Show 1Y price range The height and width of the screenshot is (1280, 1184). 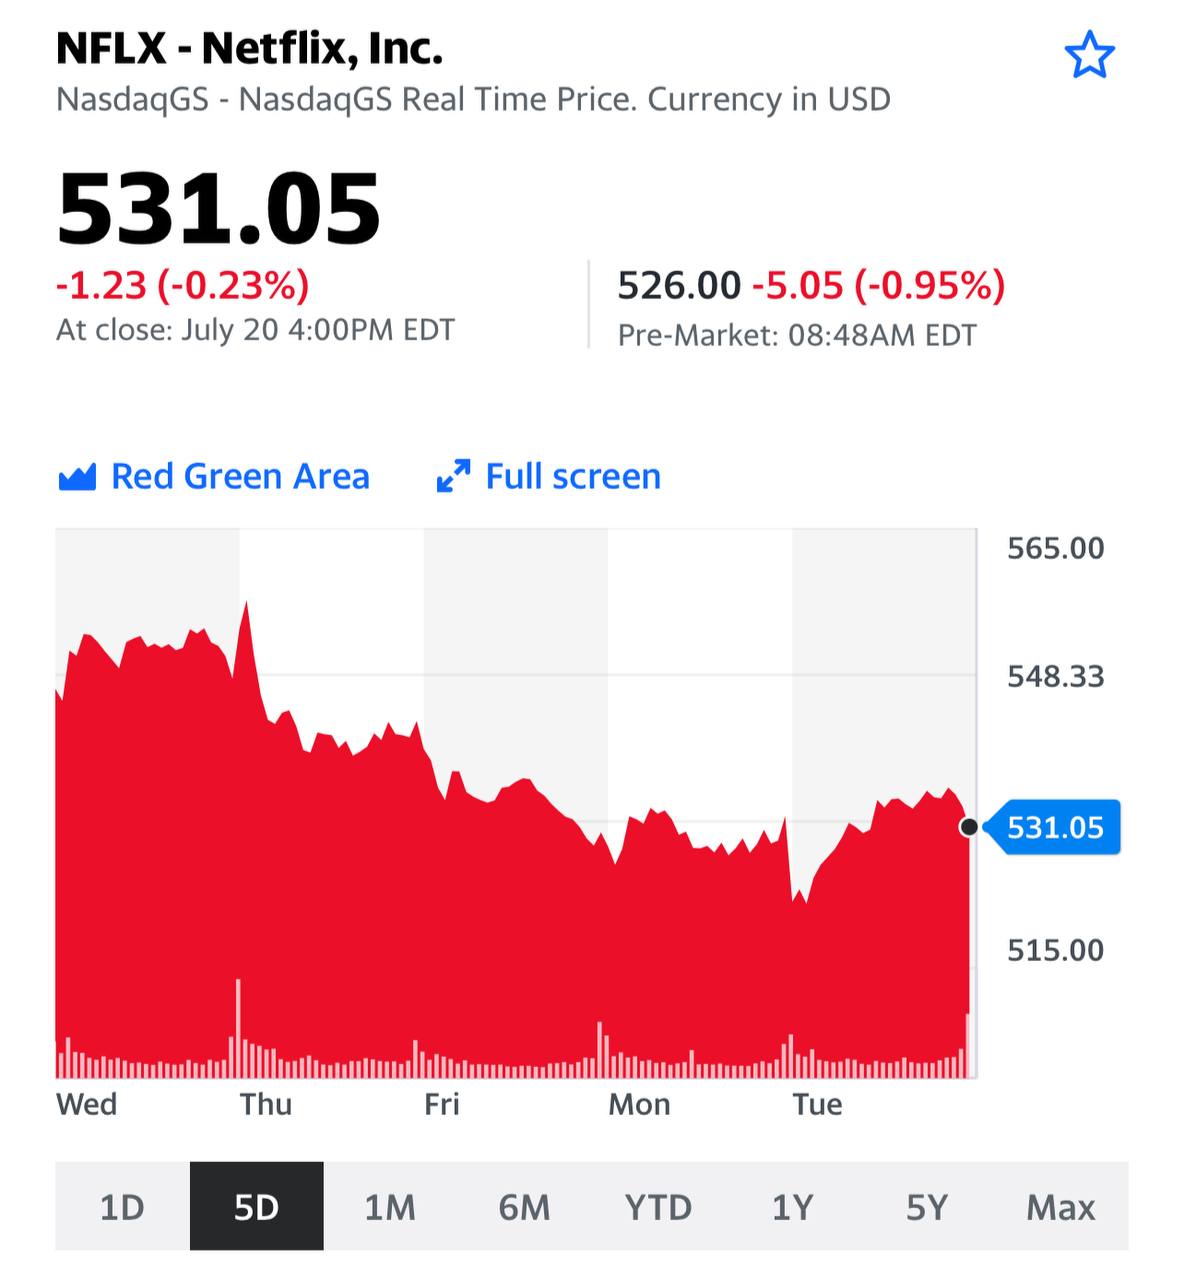(x=792, y=1206)
